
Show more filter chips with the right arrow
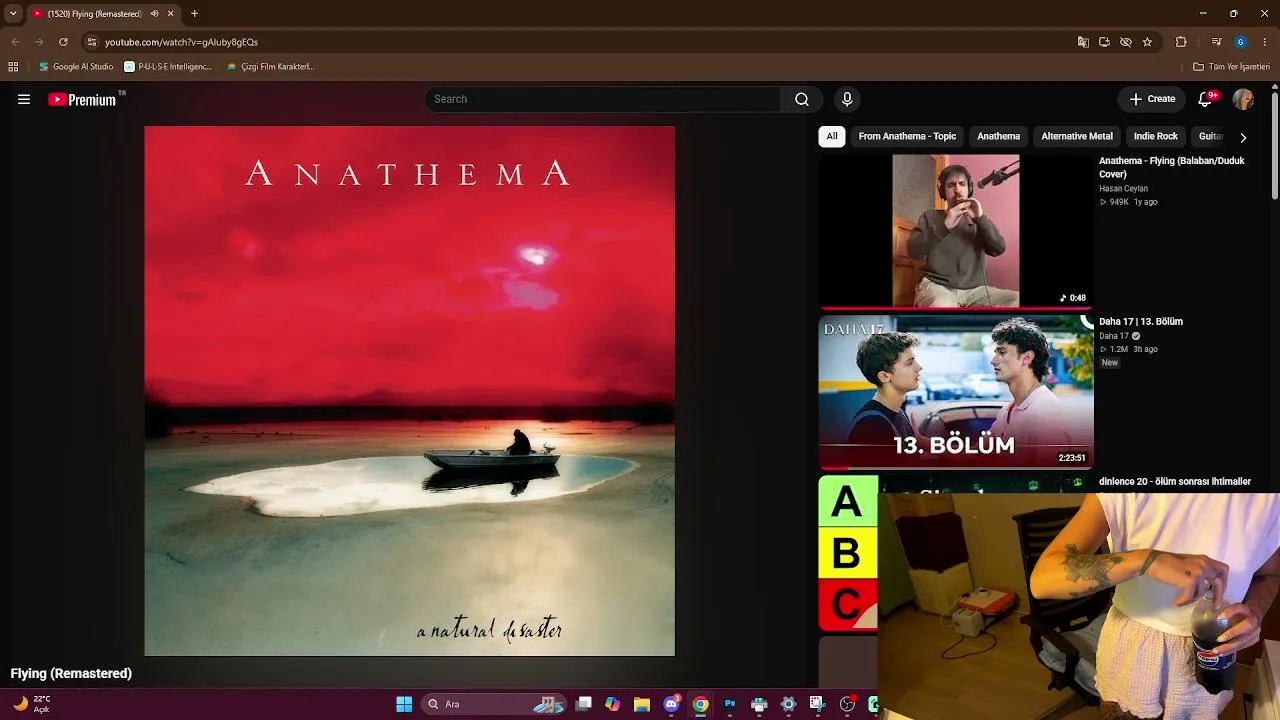(x=1243, y=137)
